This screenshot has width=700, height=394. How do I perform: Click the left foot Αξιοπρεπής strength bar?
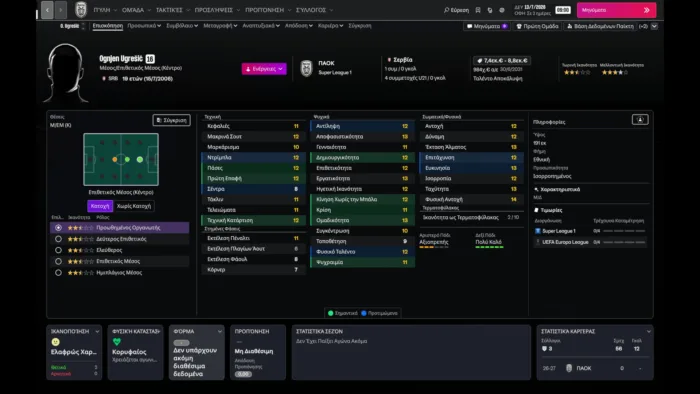pyautogui.click(x=433, y=247)
